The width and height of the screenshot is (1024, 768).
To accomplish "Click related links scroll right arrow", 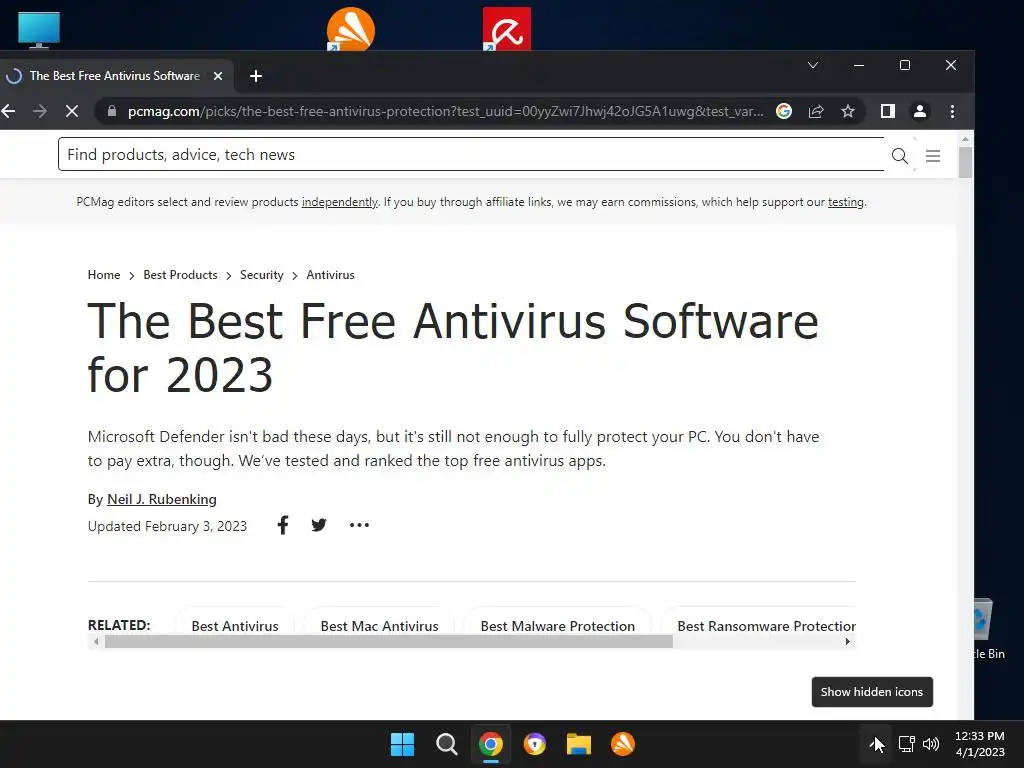I will tap(848, 641).
